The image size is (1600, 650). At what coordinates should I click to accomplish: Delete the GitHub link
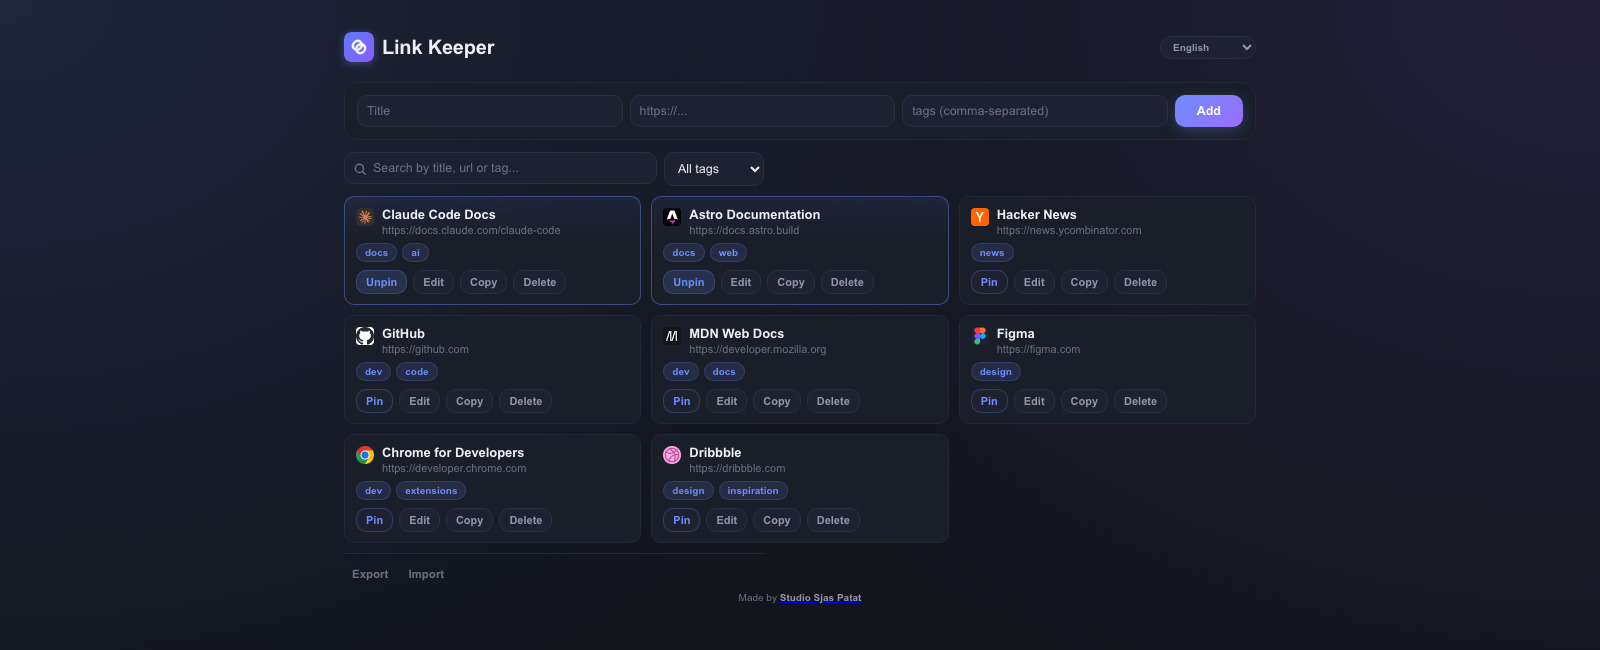pos(526,401)
